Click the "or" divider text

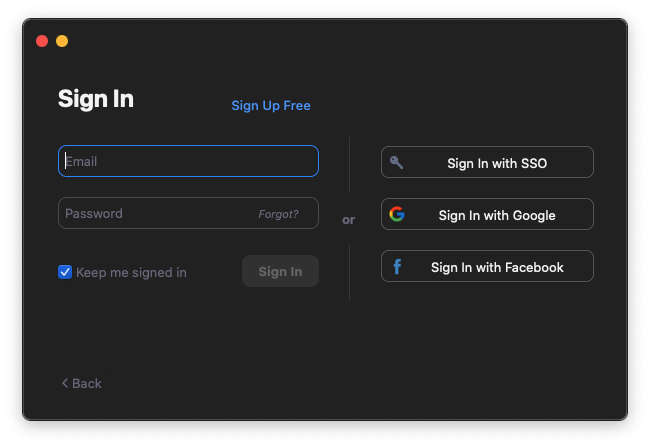[x=349, y=220]
